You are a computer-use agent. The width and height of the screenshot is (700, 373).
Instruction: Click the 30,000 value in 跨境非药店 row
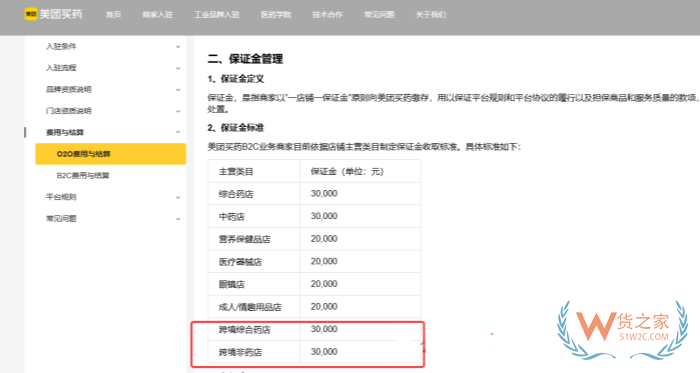click(324, 352)
